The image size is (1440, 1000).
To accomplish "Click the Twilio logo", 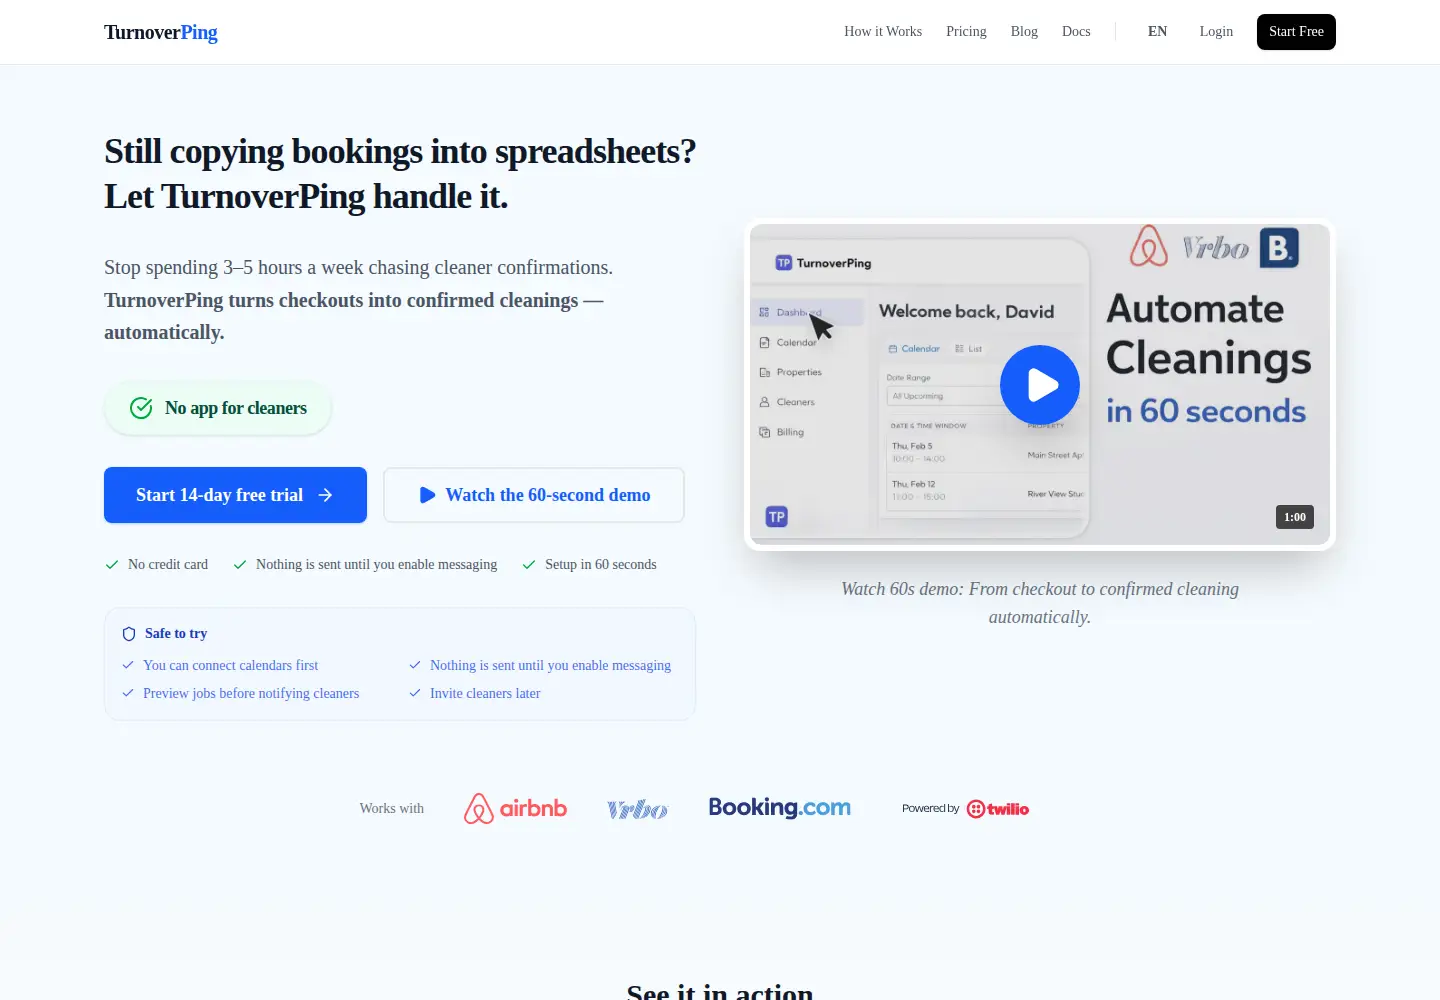I will 998,809.
